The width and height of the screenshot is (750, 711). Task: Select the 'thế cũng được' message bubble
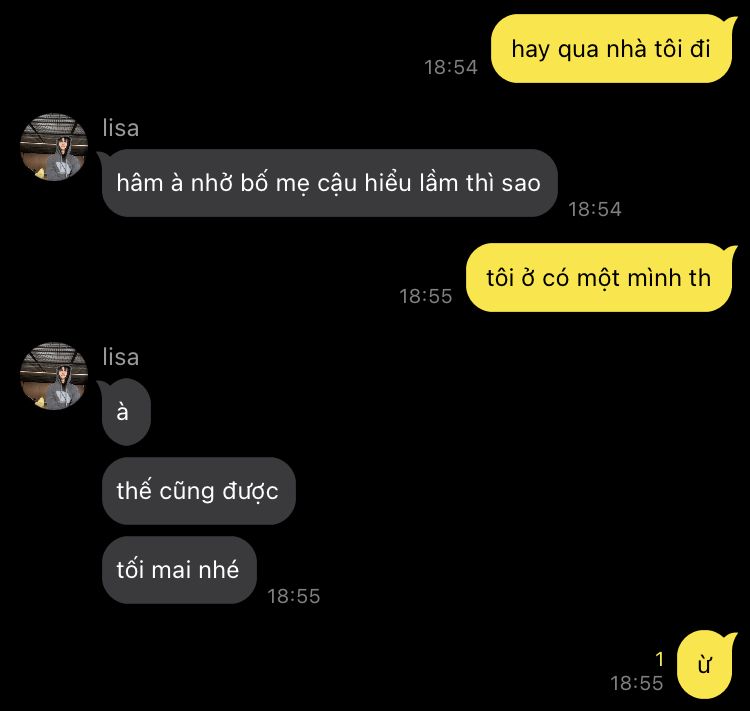point(199,491)
